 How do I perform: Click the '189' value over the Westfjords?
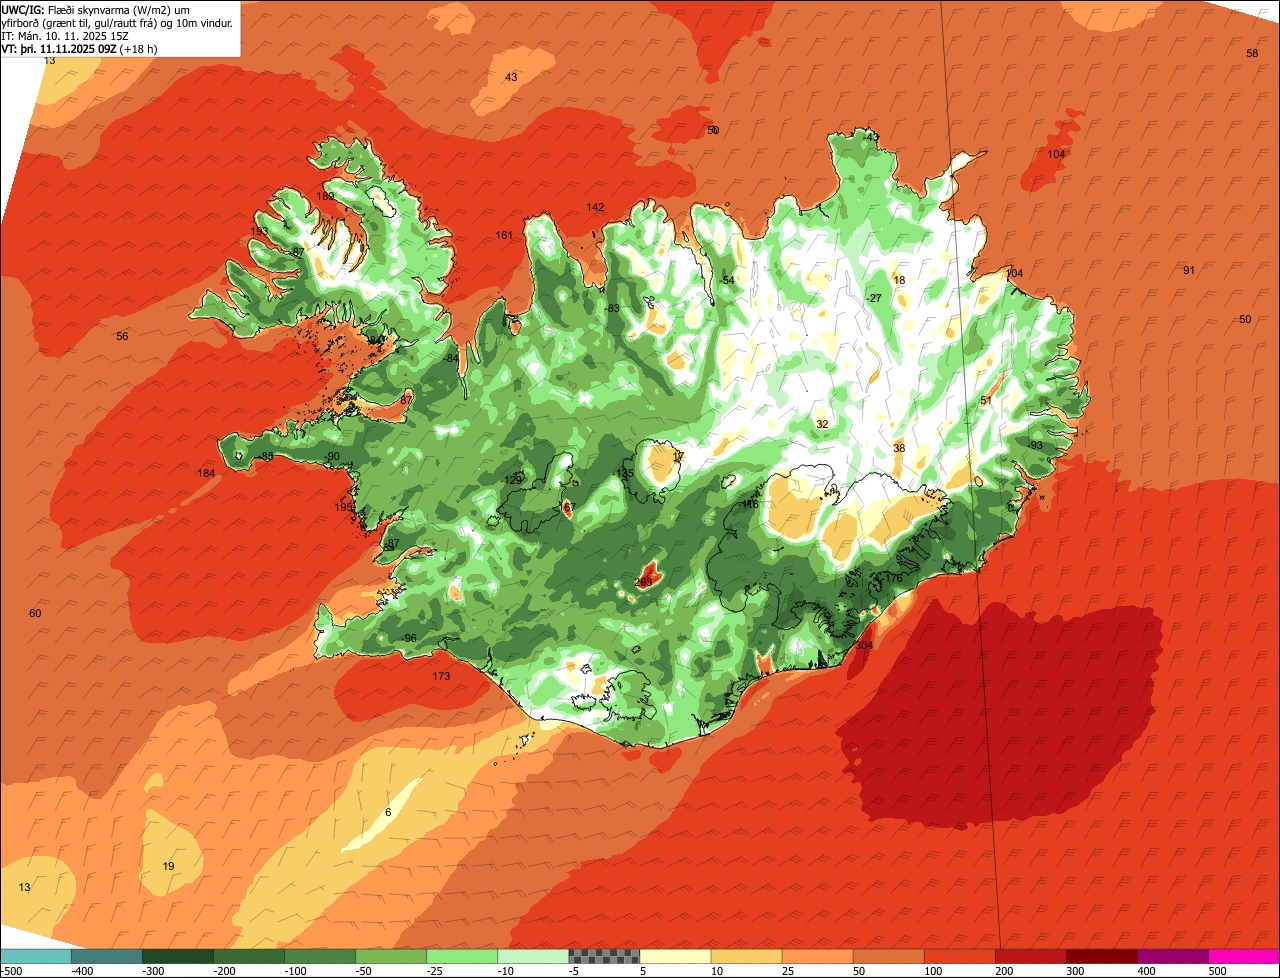point(326,196)
